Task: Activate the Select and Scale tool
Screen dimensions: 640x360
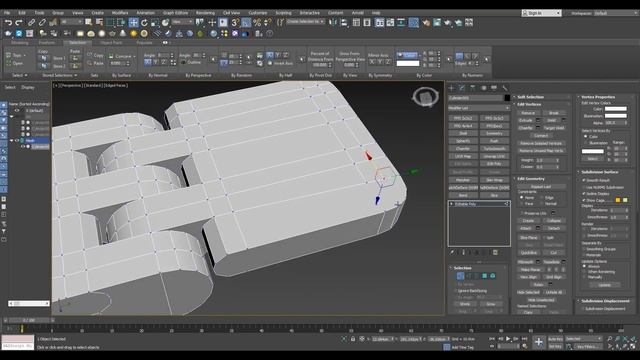Action: click(155, 22)
